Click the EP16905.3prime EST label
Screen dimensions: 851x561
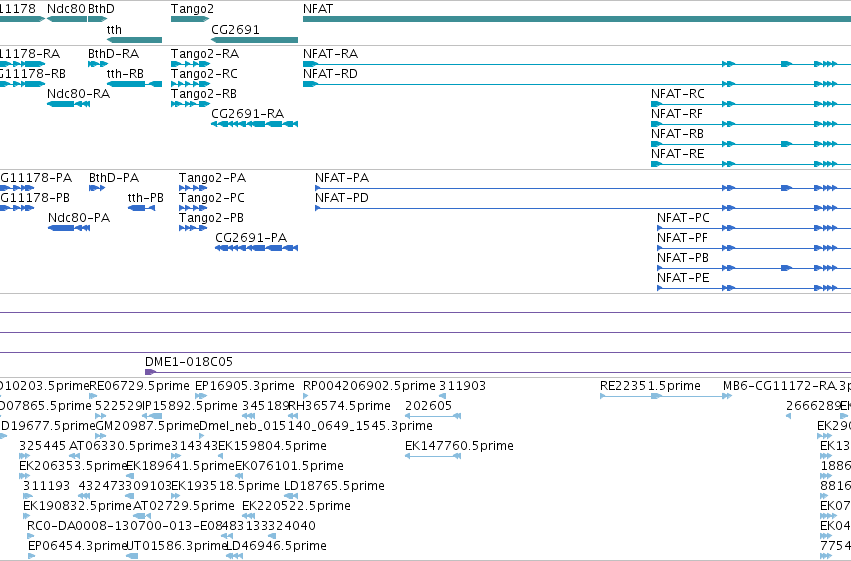(x=245, y=386)
